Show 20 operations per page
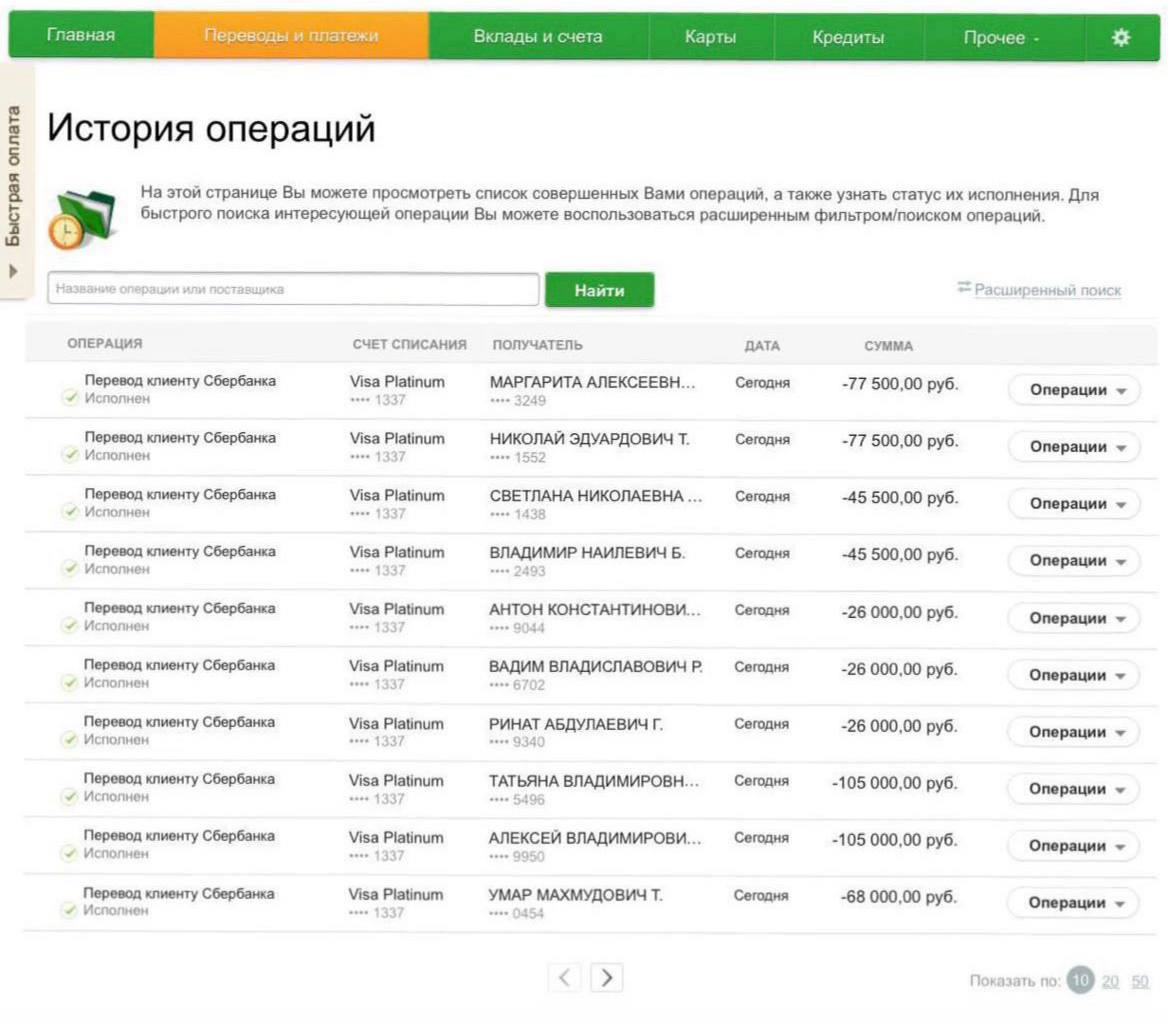1169x1025 pixels. point(1110,981)
